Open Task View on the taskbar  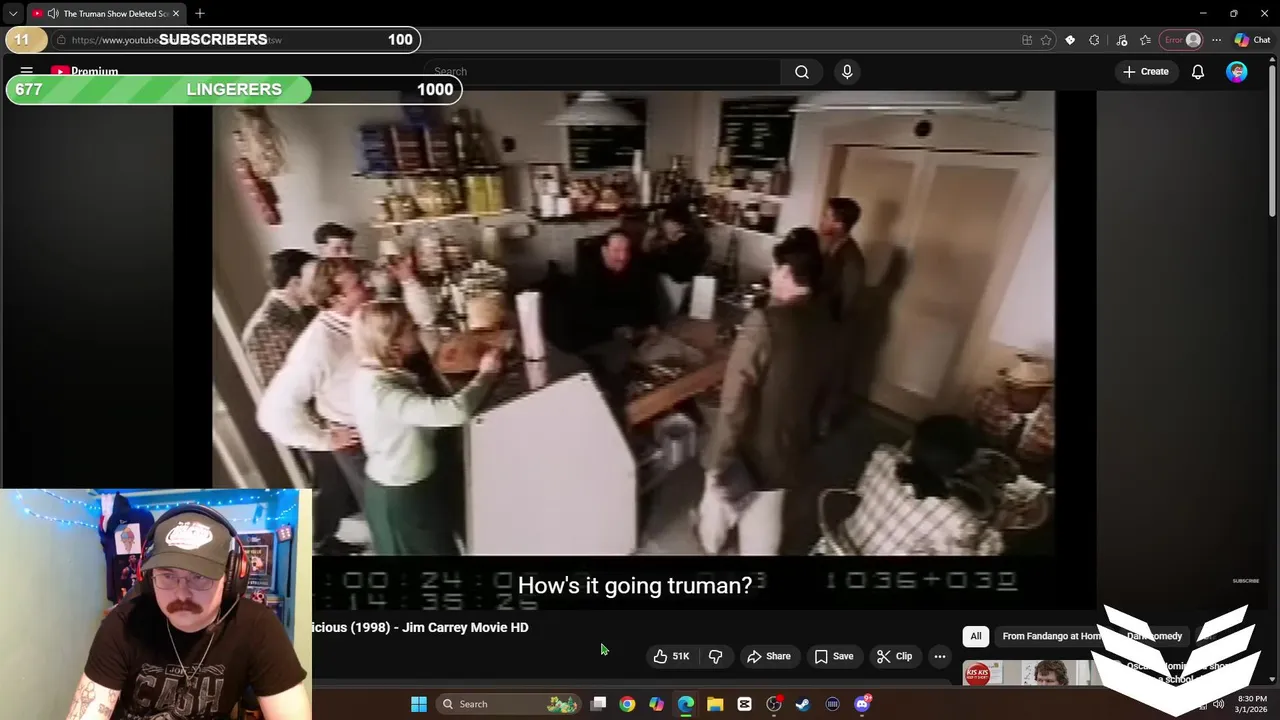pyautogui.click(x=598, y=704)
